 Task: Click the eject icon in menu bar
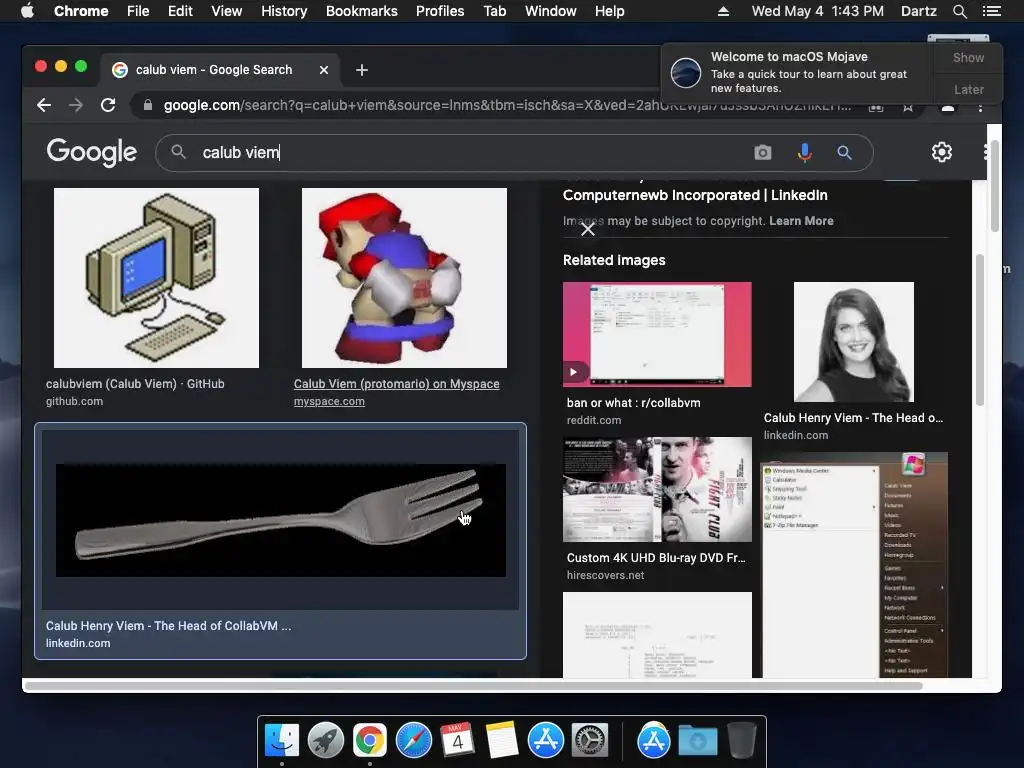(x=723, y=11)
